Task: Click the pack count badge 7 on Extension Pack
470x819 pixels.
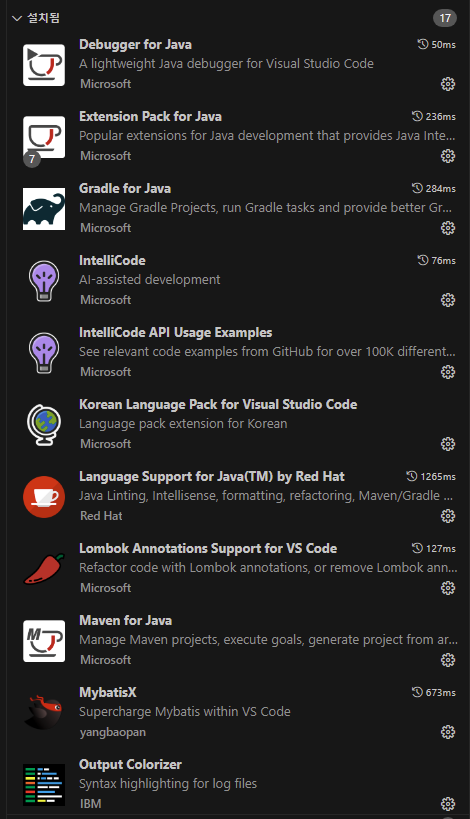Action: [x=32, y=159]
